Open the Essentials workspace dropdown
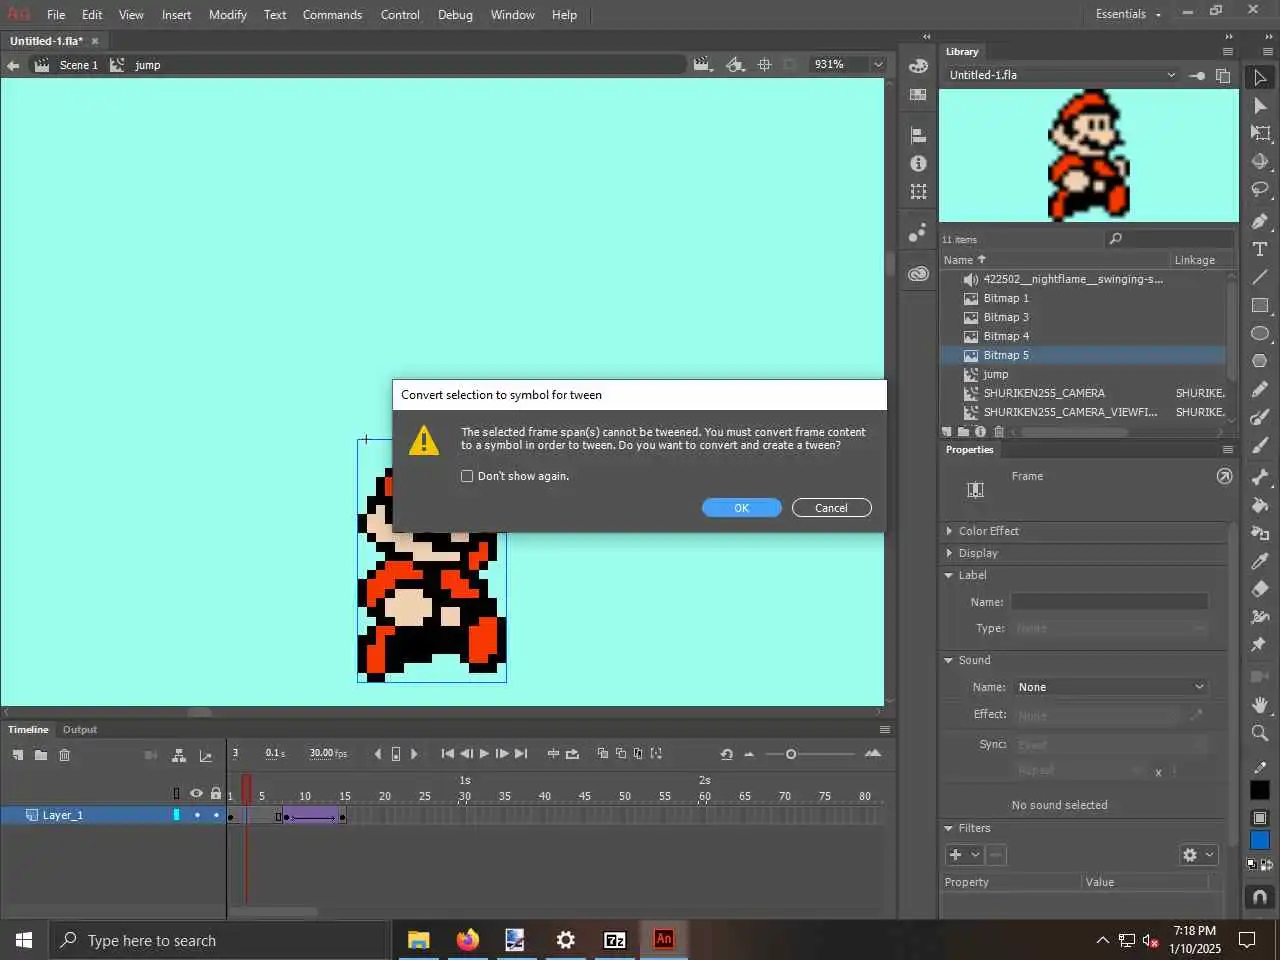 [x=1128, y=14]
